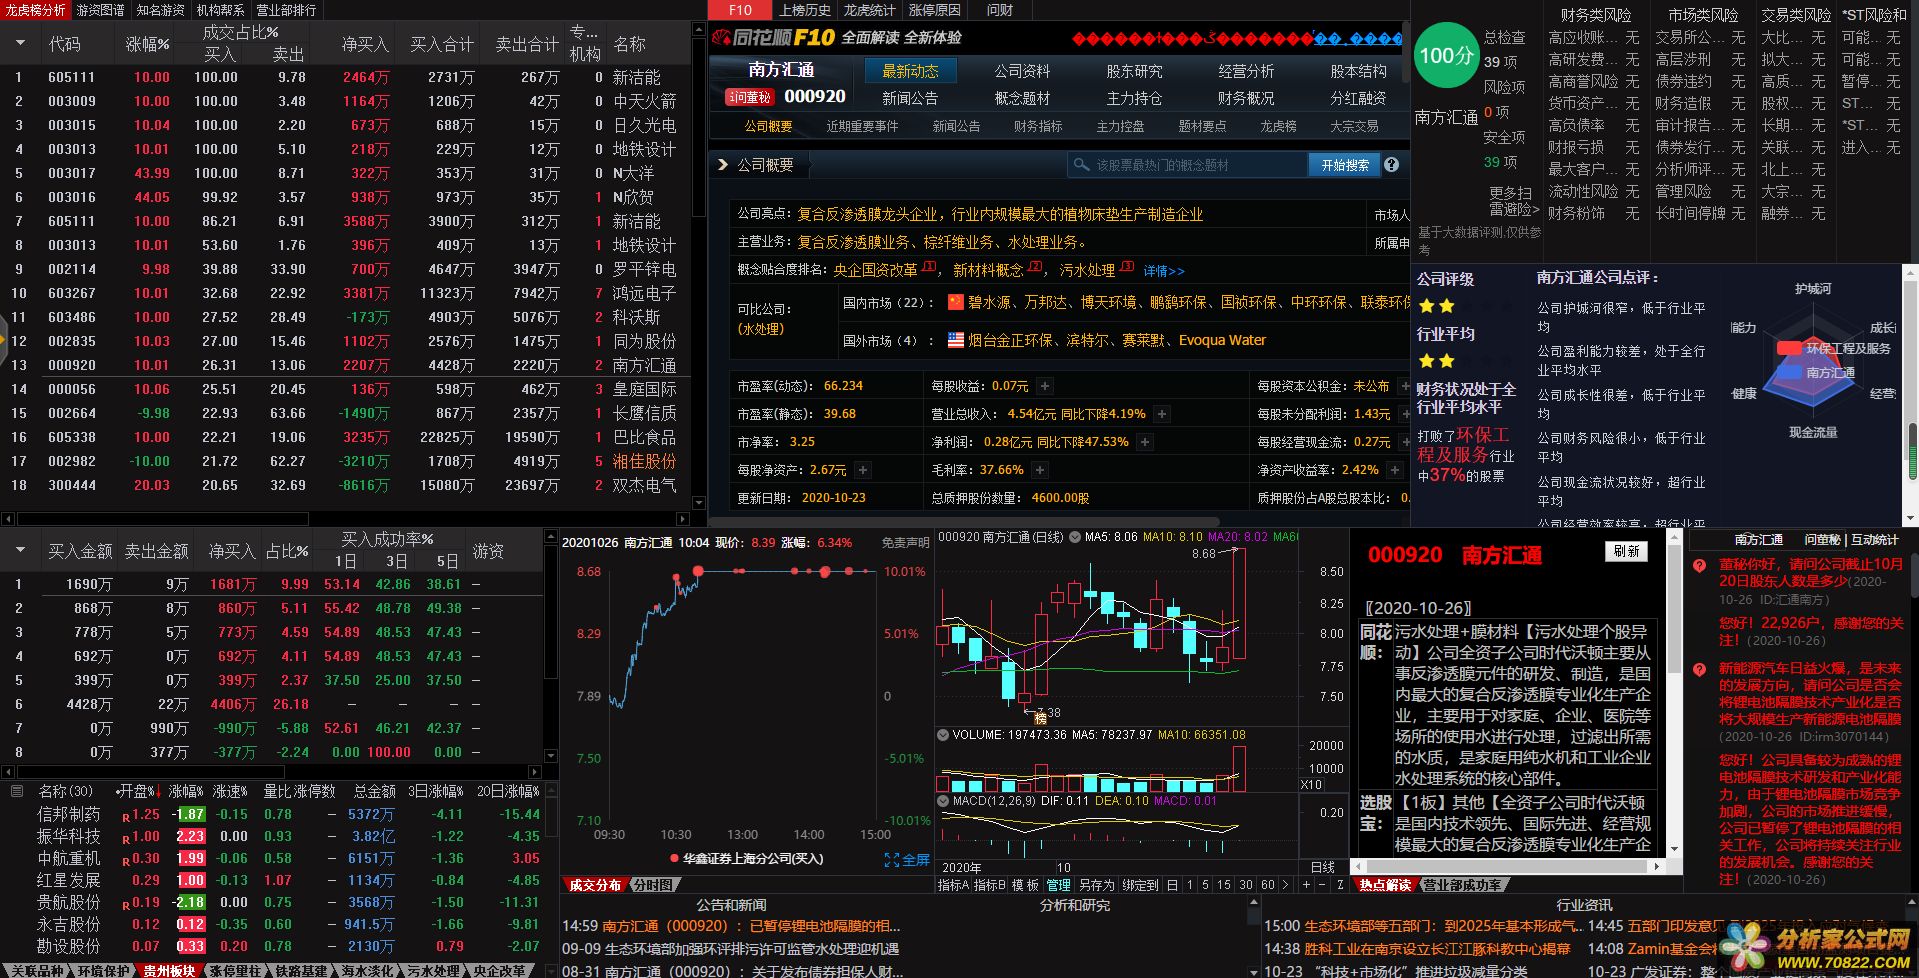Select the 日 daily period button
The height and width of the screenshot is (978, 1919).
(1172, 885)
